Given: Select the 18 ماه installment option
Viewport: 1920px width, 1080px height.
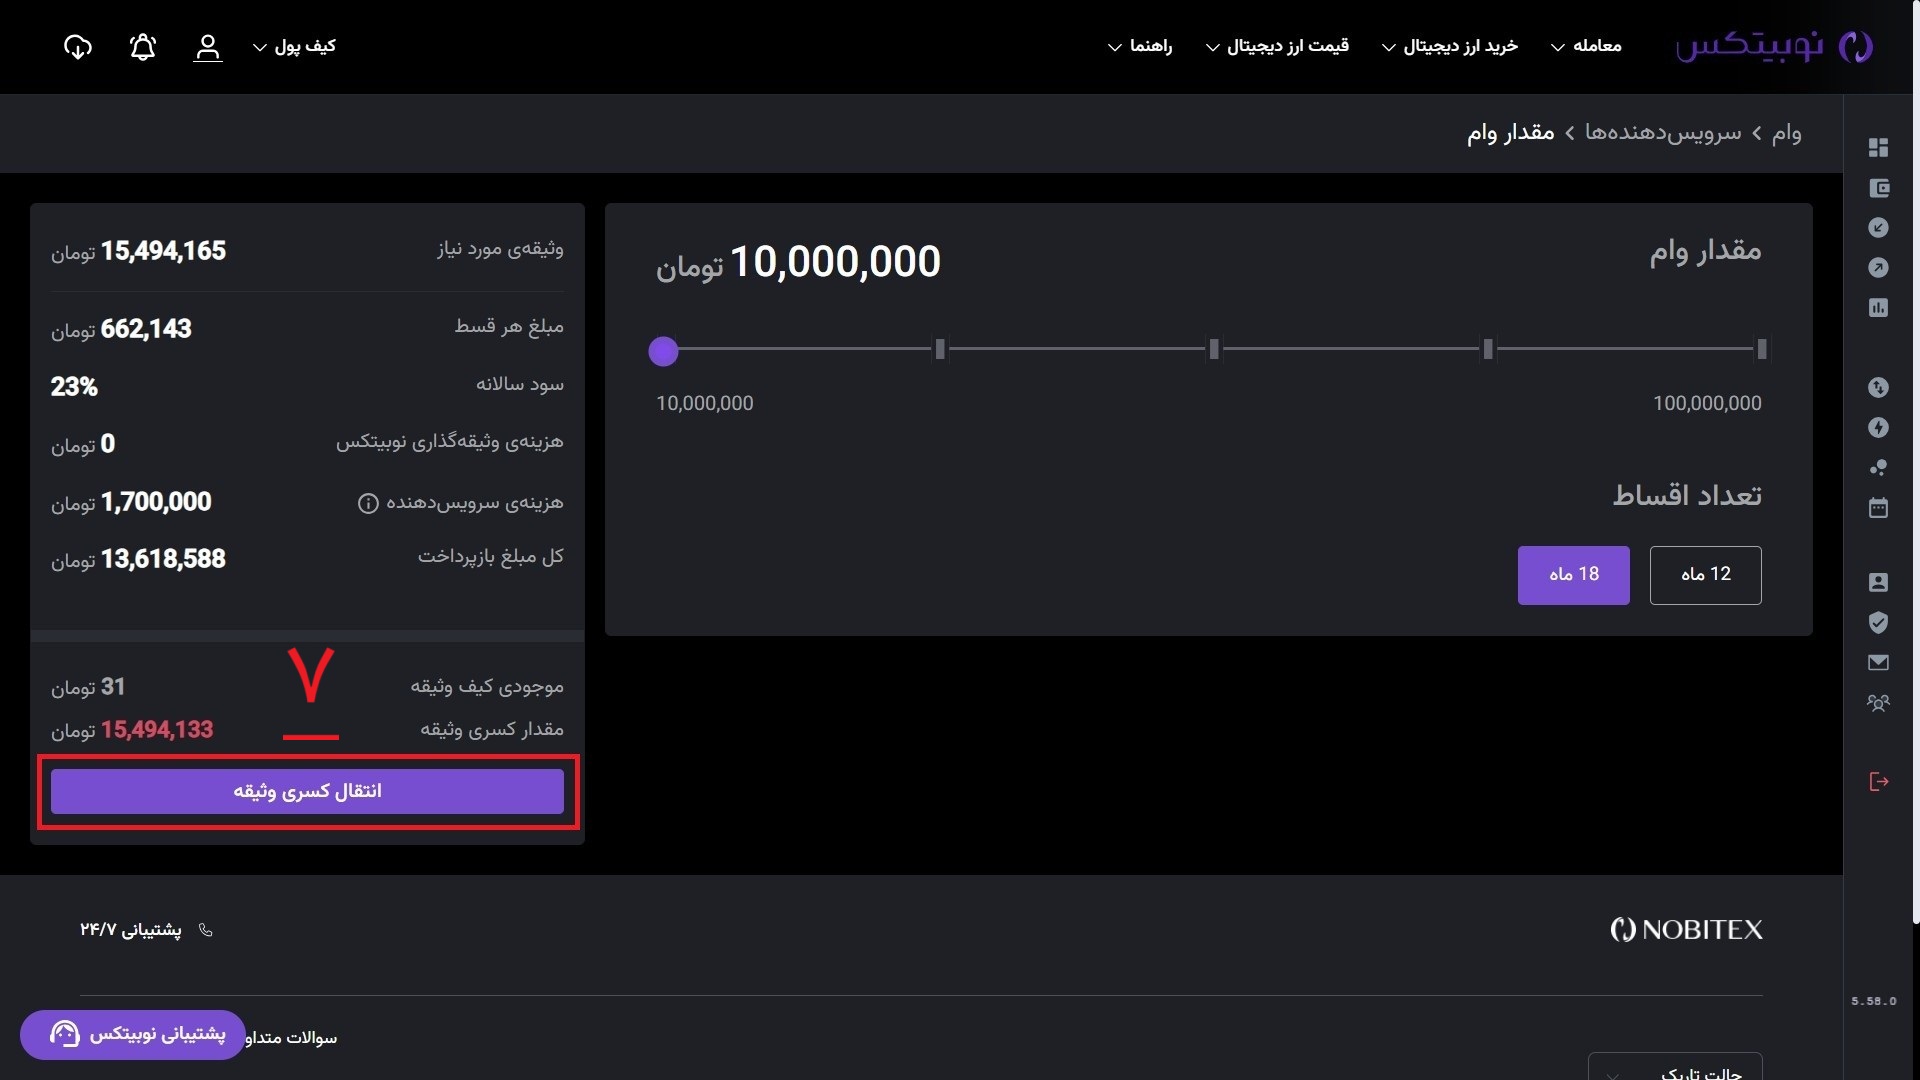Looking at the screenshot, I should tap(1573, 575).
